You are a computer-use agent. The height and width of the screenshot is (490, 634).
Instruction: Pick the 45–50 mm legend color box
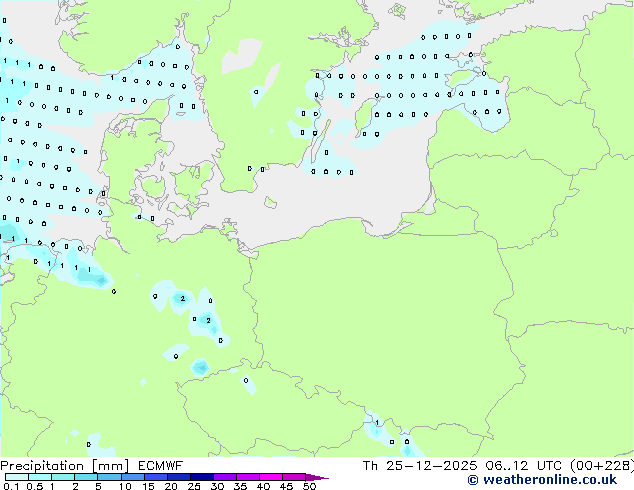coord(294,477)
